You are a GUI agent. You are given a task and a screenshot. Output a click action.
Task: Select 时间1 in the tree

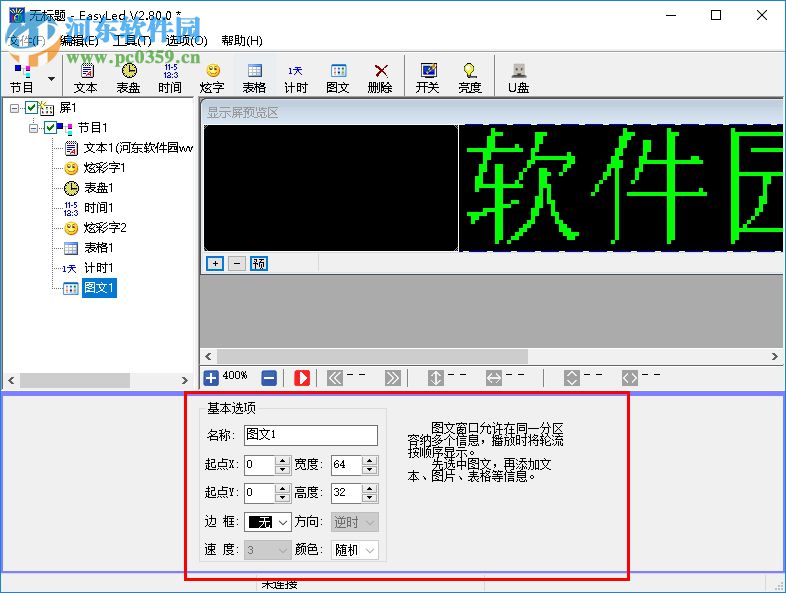pos(99,208)
